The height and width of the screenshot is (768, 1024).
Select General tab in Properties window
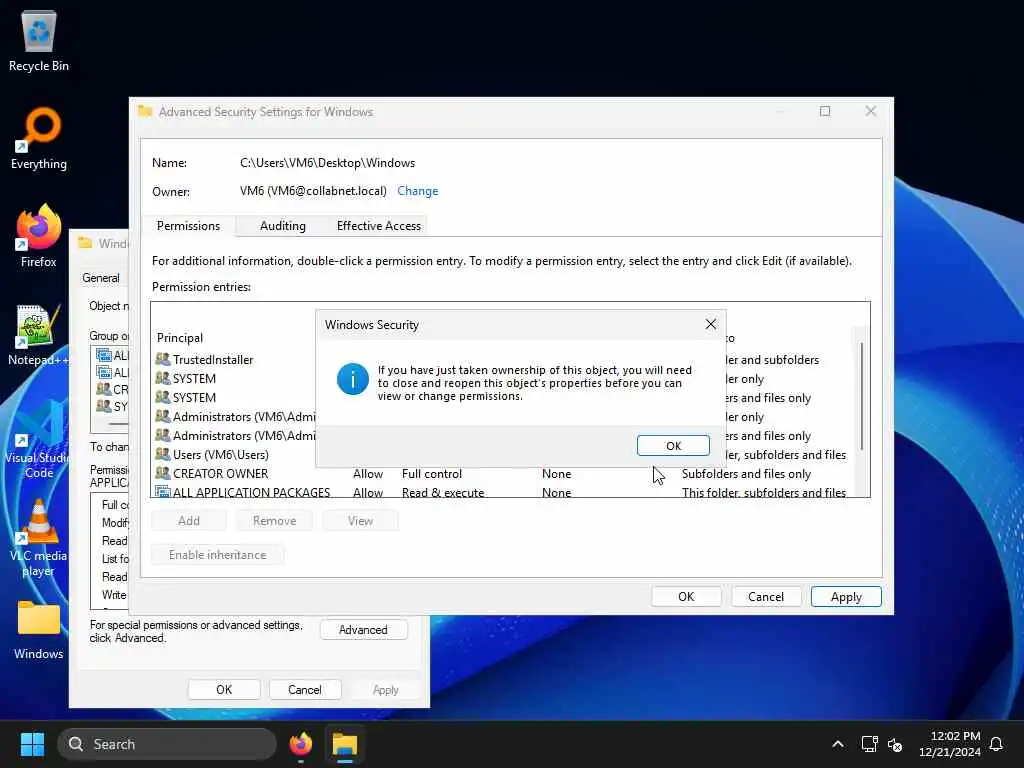[101, 278]
